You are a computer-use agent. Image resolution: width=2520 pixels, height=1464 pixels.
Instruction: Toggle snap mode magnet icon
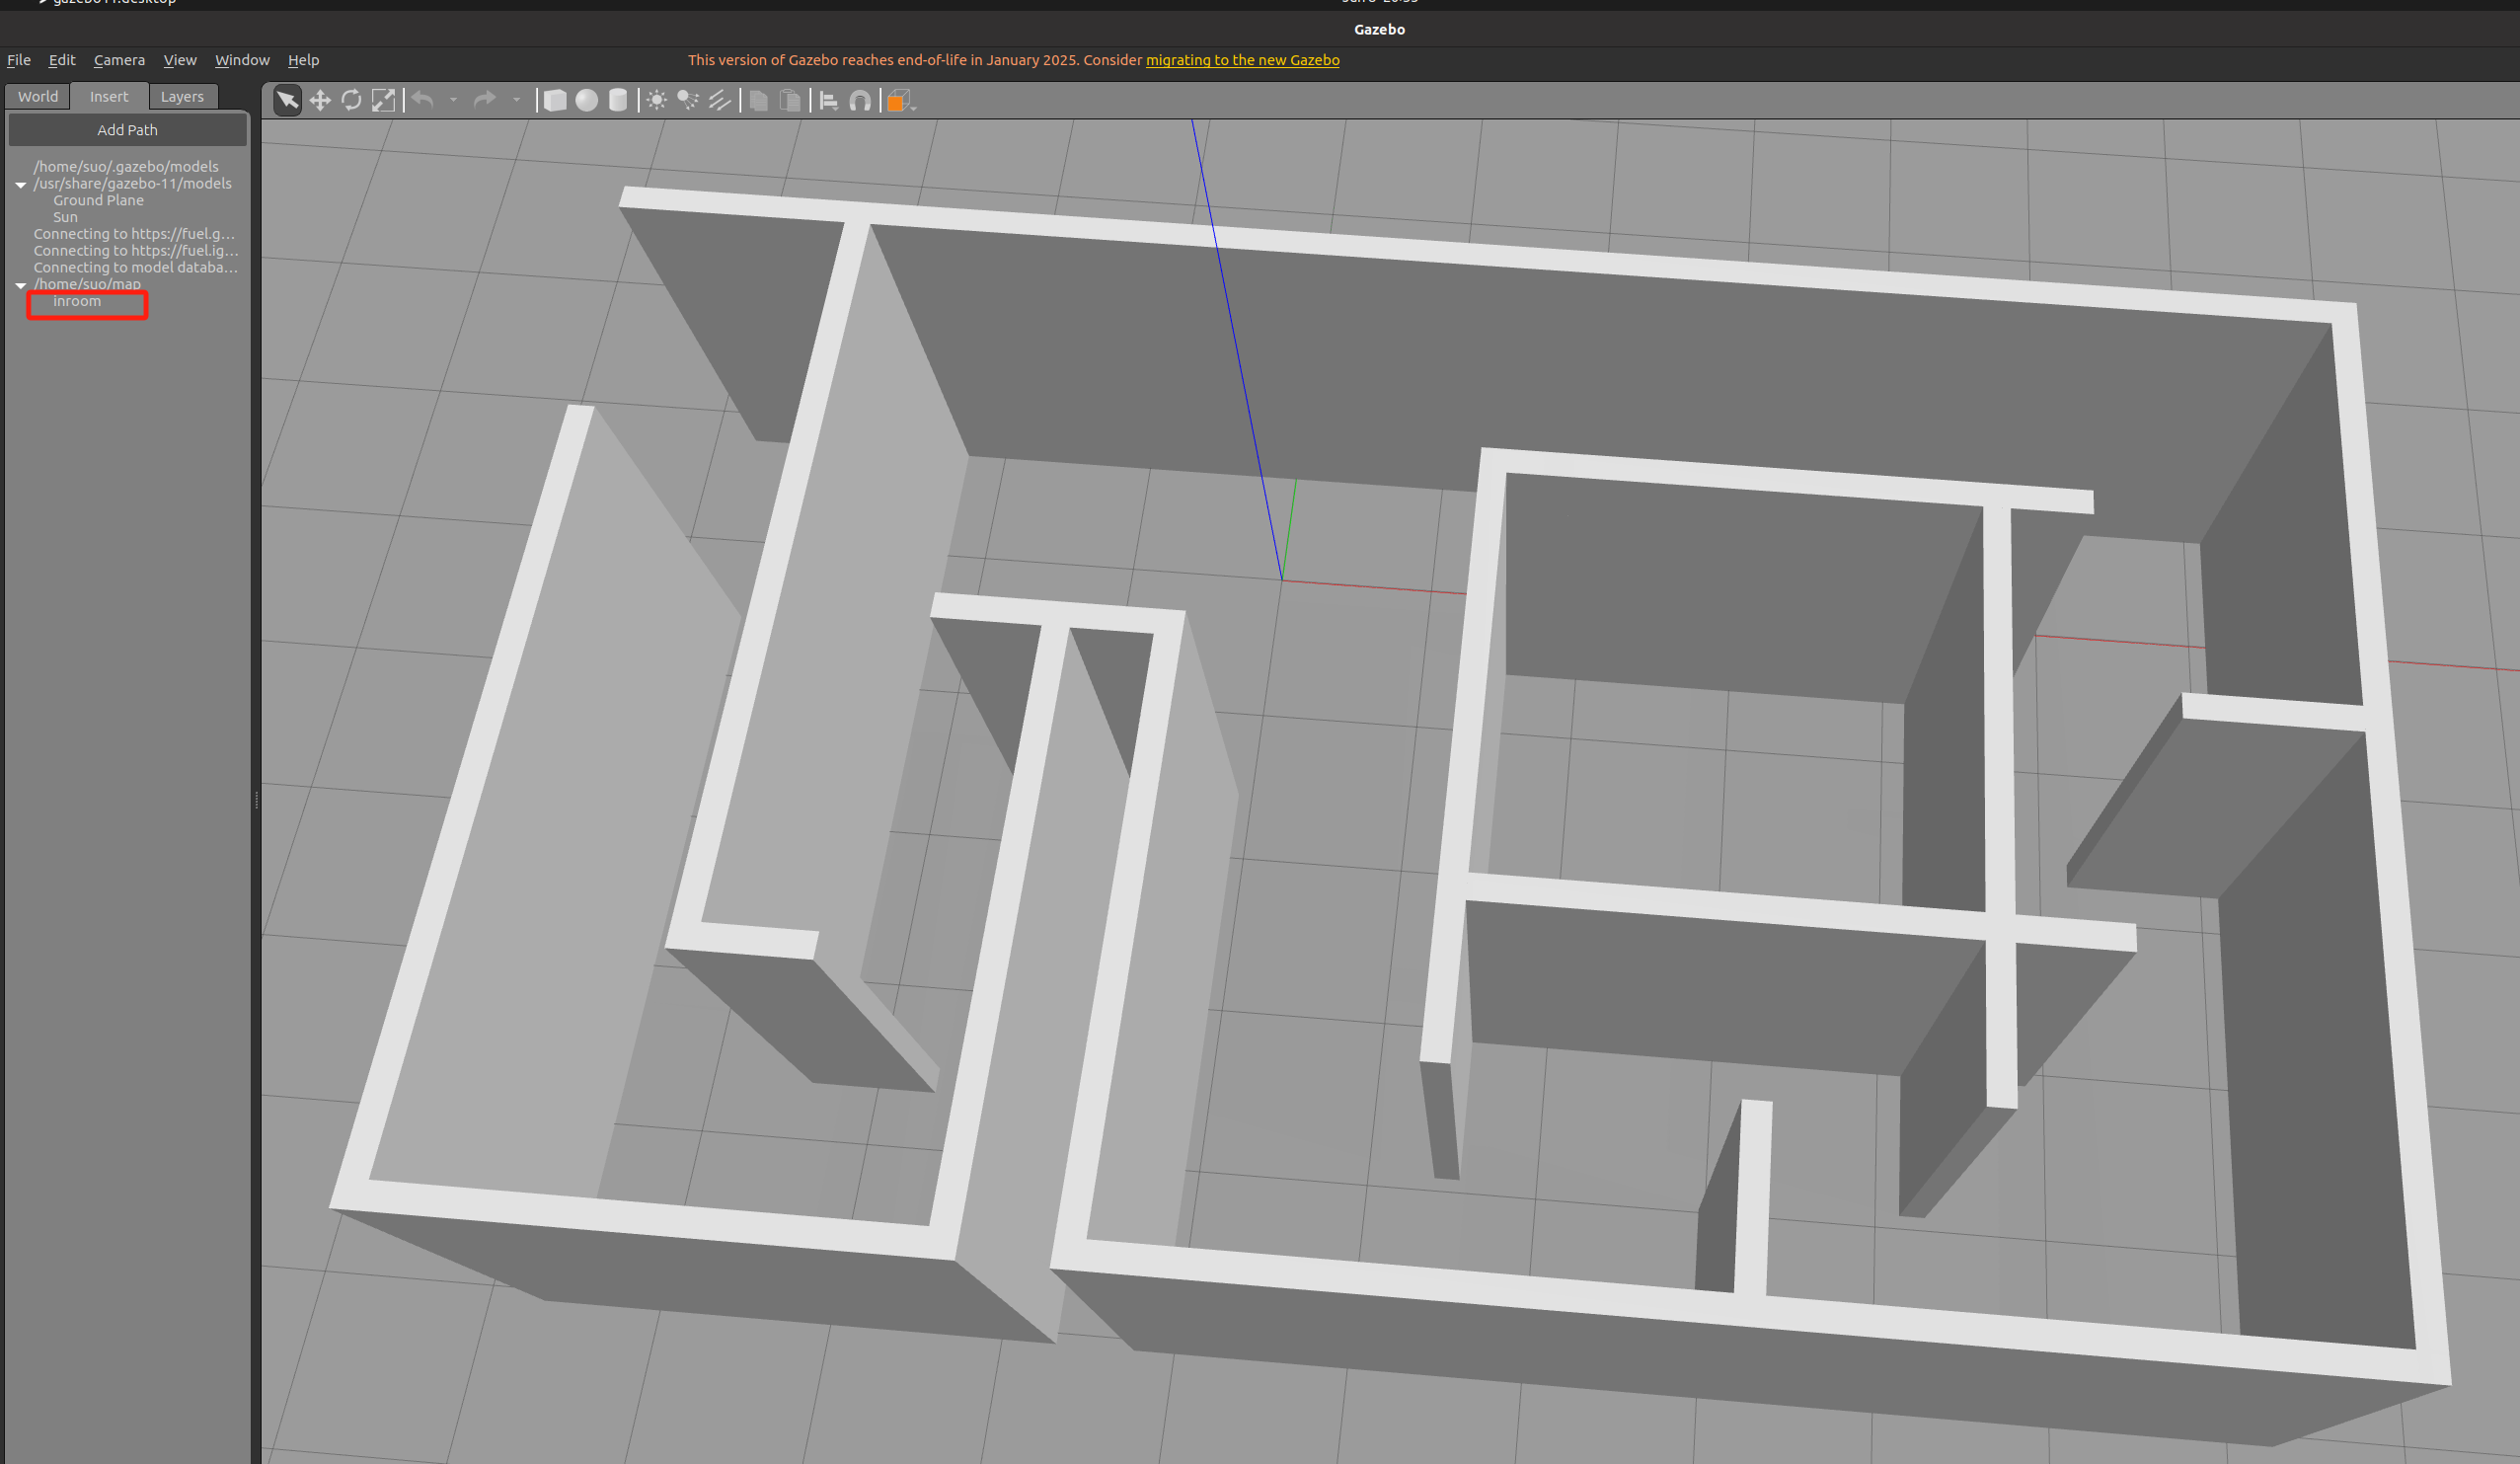point(860,100)
